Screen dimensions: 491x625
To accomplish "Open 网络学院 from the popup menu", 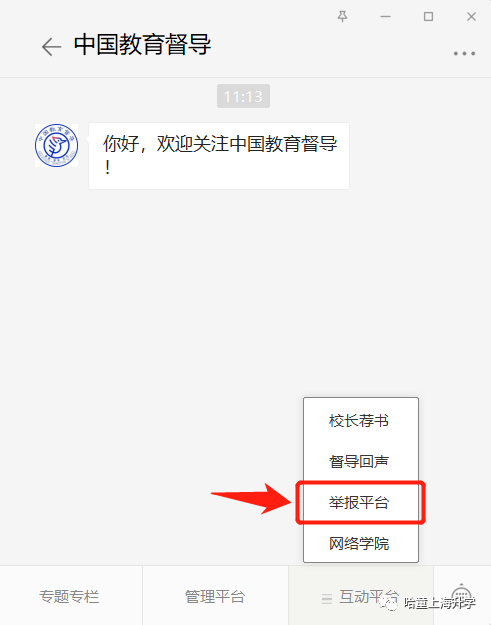I will click(359, 543).
